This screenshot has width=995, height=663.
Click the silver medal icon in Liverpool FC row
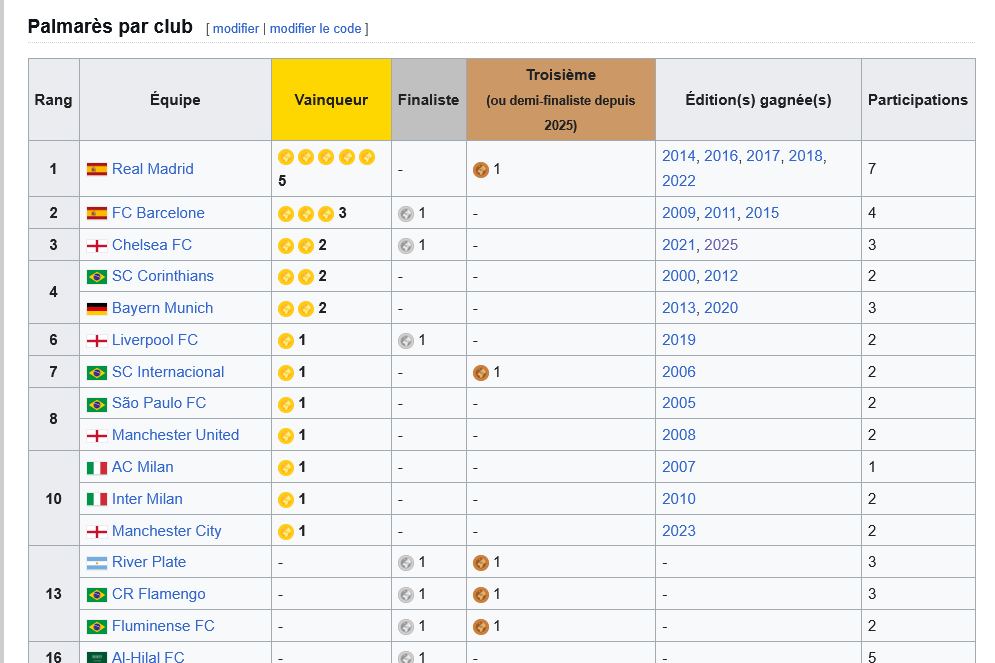point(406,341)
